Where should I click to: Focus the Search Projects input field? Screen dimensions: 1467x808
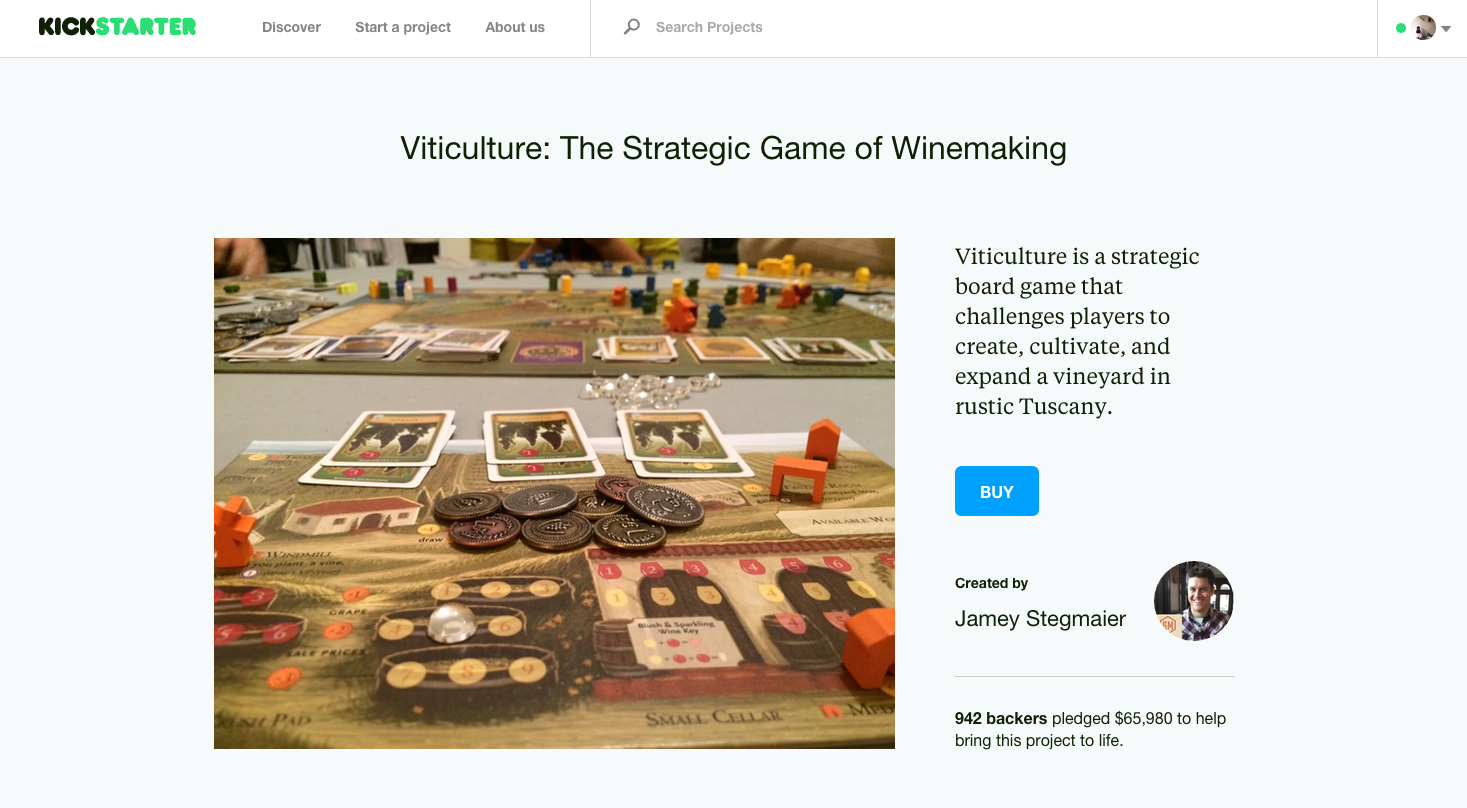985,27
